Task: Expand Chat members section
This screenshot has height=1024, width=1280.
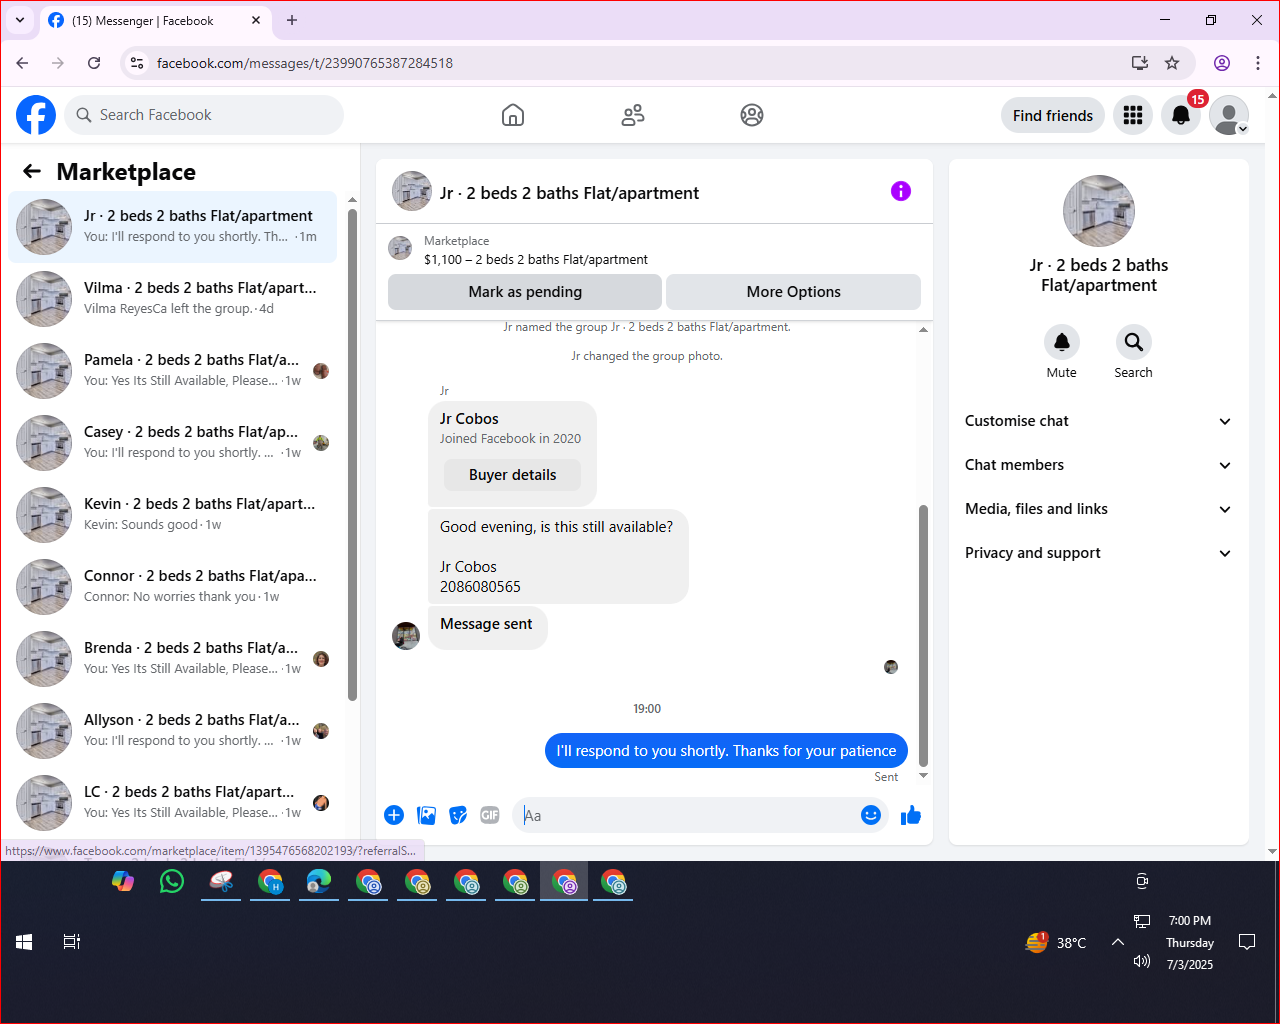Action: click(x=1098, y=465)
